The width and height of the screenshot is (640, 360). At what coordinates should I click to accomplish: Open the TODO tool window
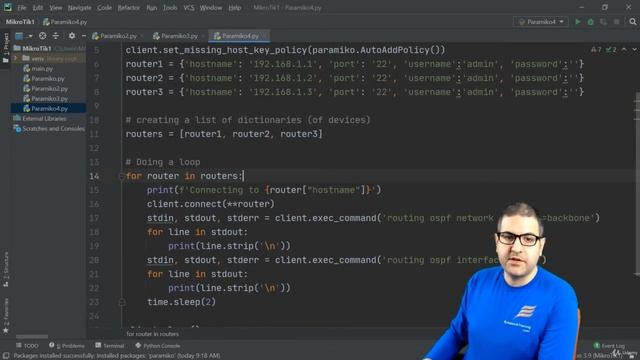coord(27,346)
